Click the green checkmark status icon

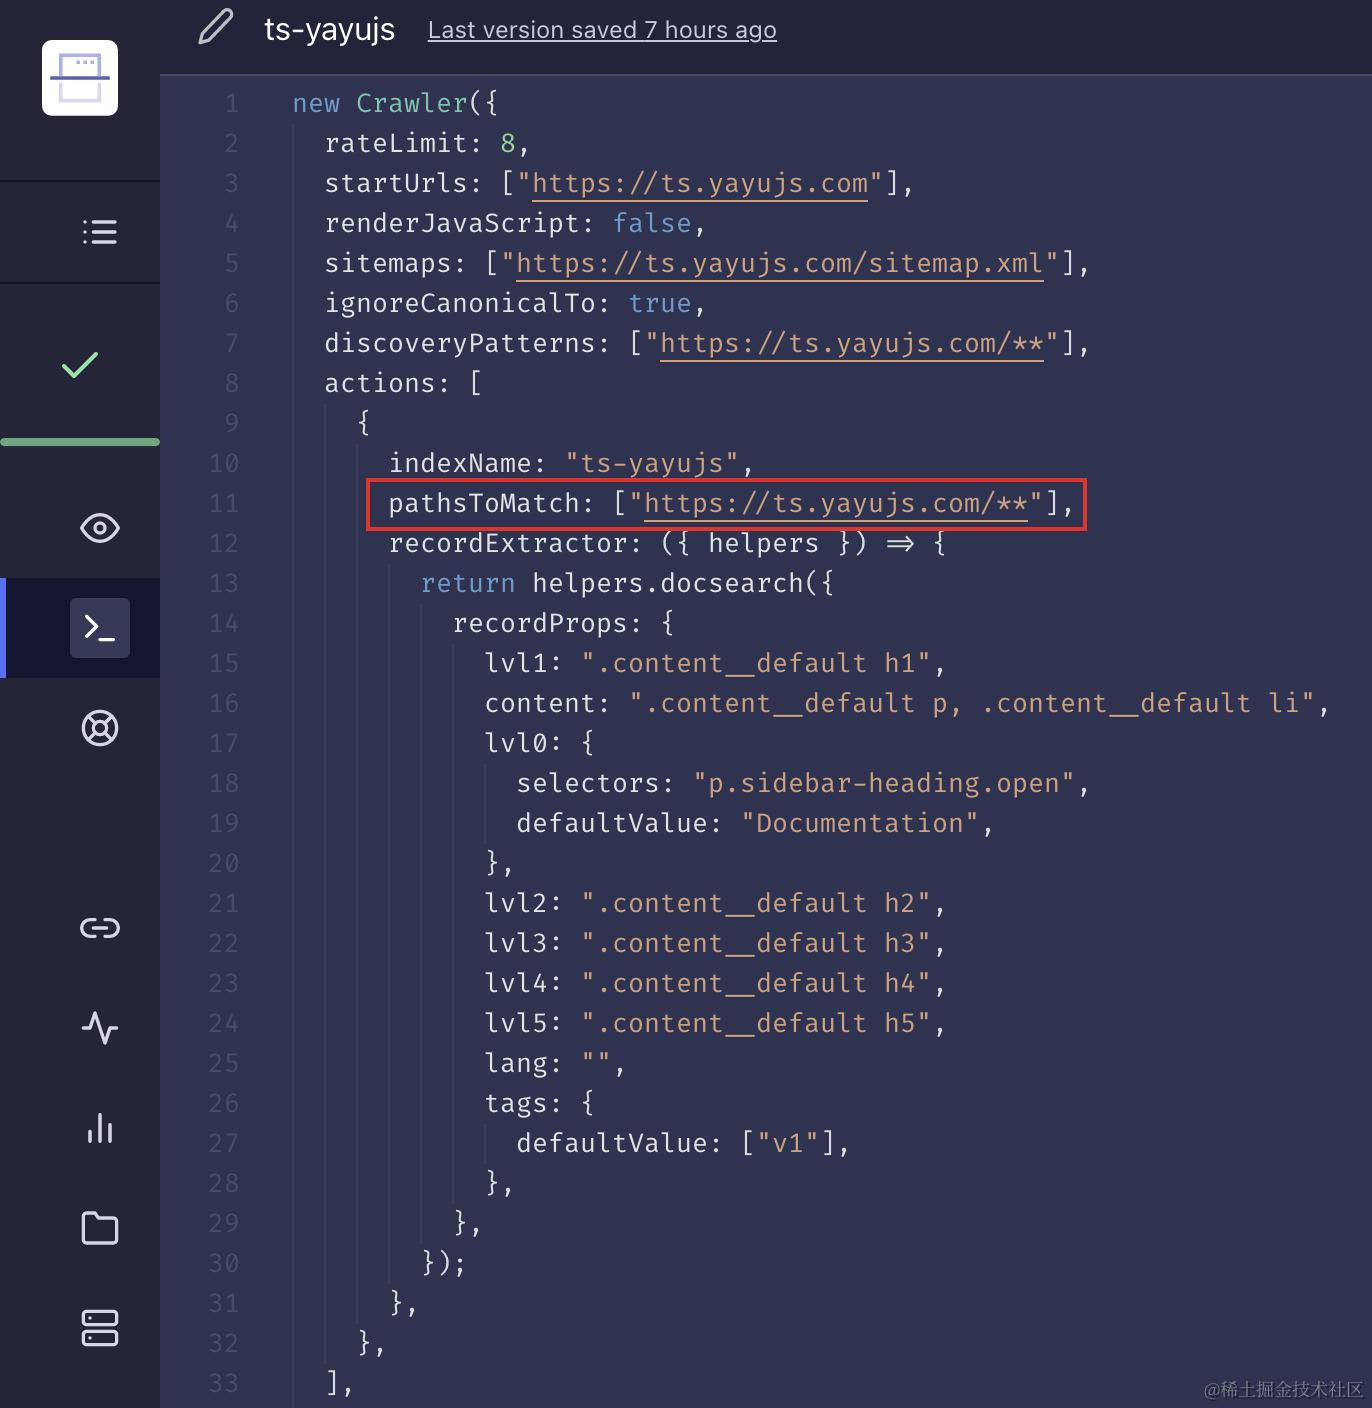click(80, 365)
